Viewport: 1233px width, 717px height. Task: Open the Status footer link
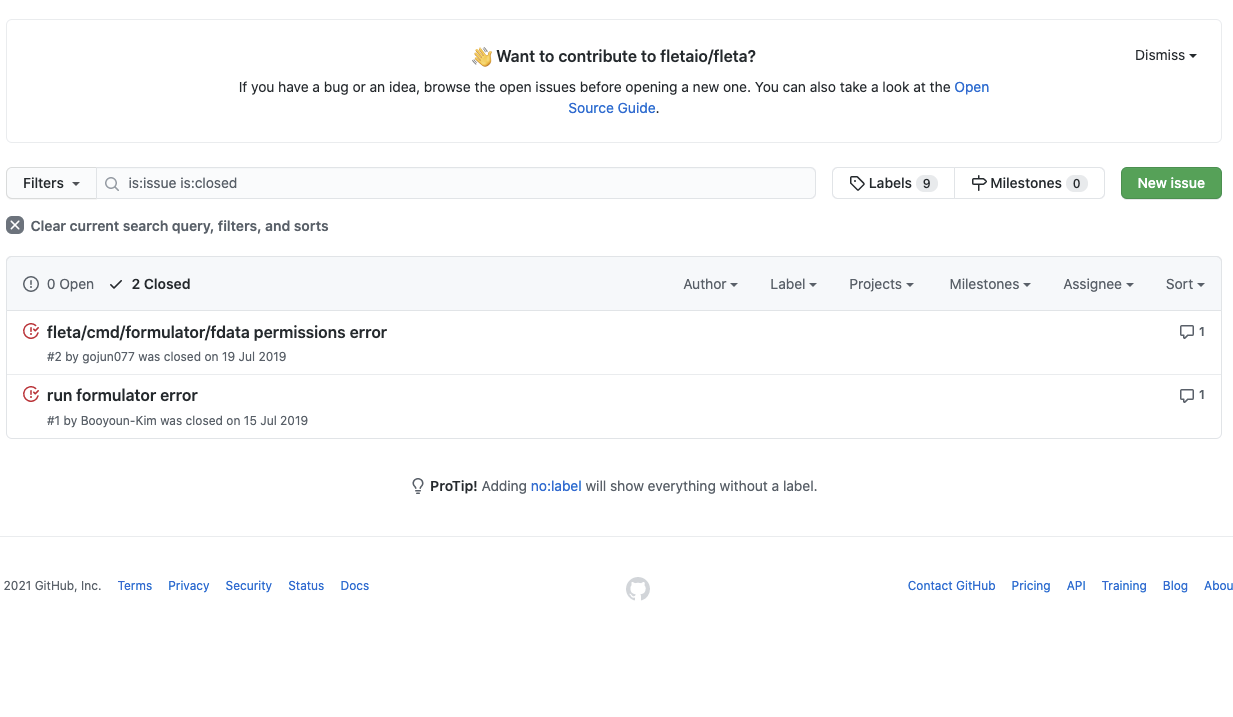(306, 586)
